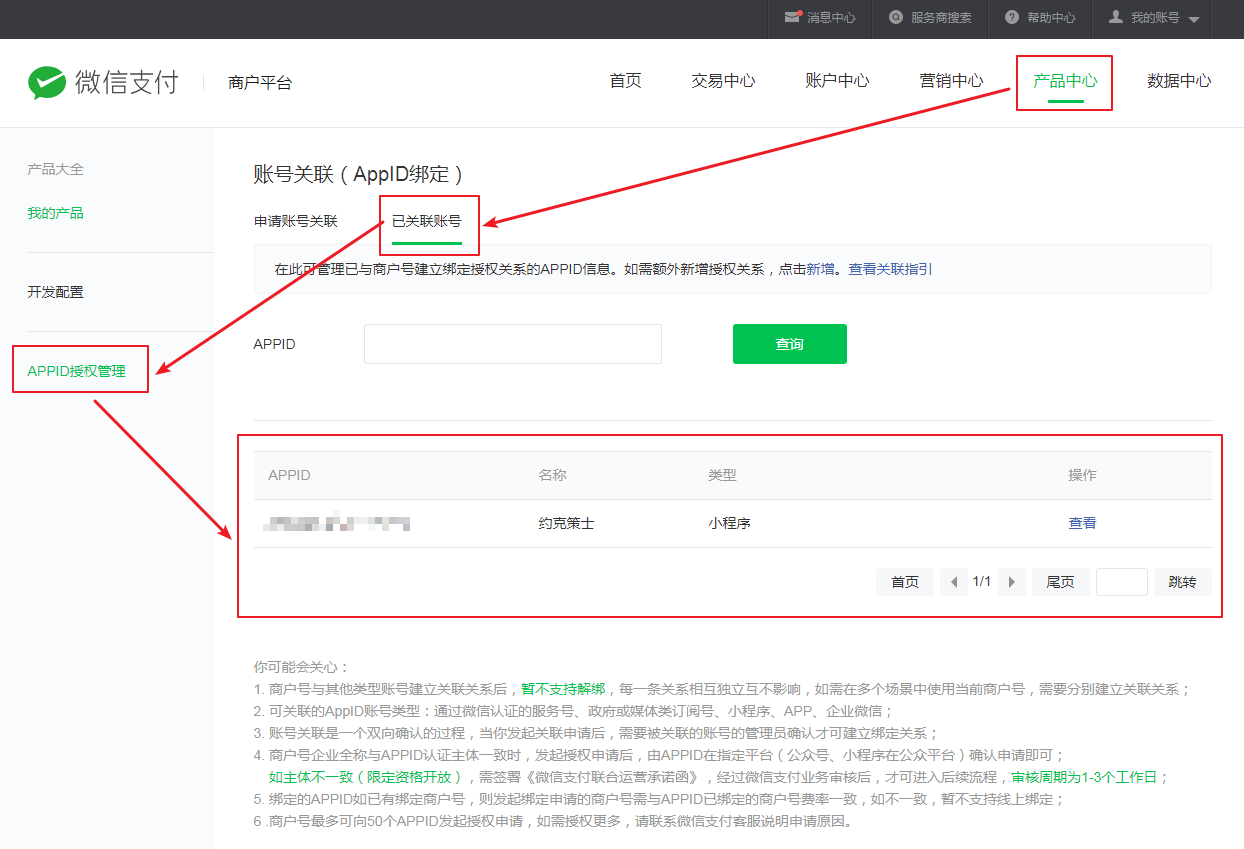Open 营销中心 navigation item
This screenshot has height=849, width=1244.
pos(951,81)
